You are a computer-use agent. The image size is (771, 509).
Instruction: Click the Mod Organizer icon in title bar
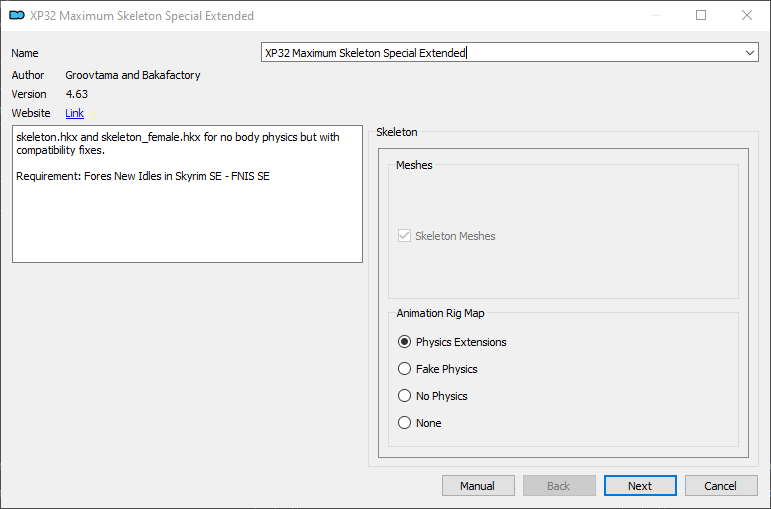tap(17, 15)
